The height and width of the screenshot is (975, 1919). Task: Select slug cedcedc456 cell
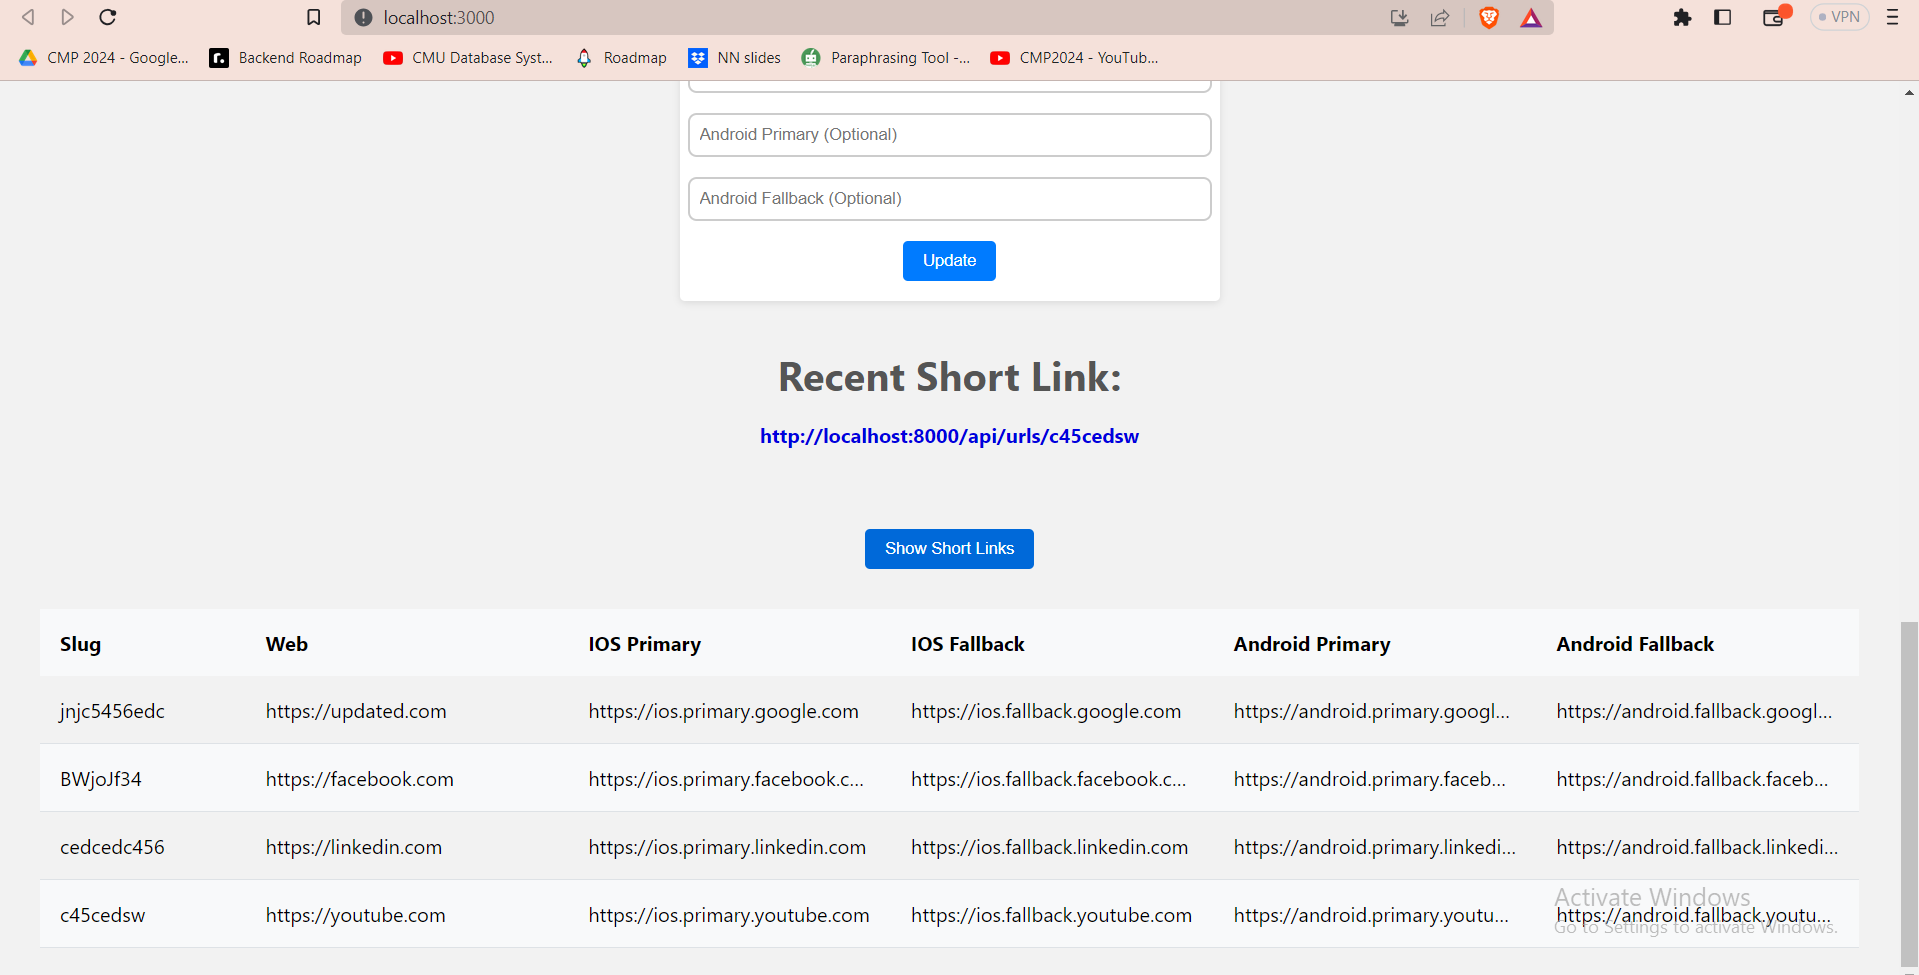coord(112,847)
